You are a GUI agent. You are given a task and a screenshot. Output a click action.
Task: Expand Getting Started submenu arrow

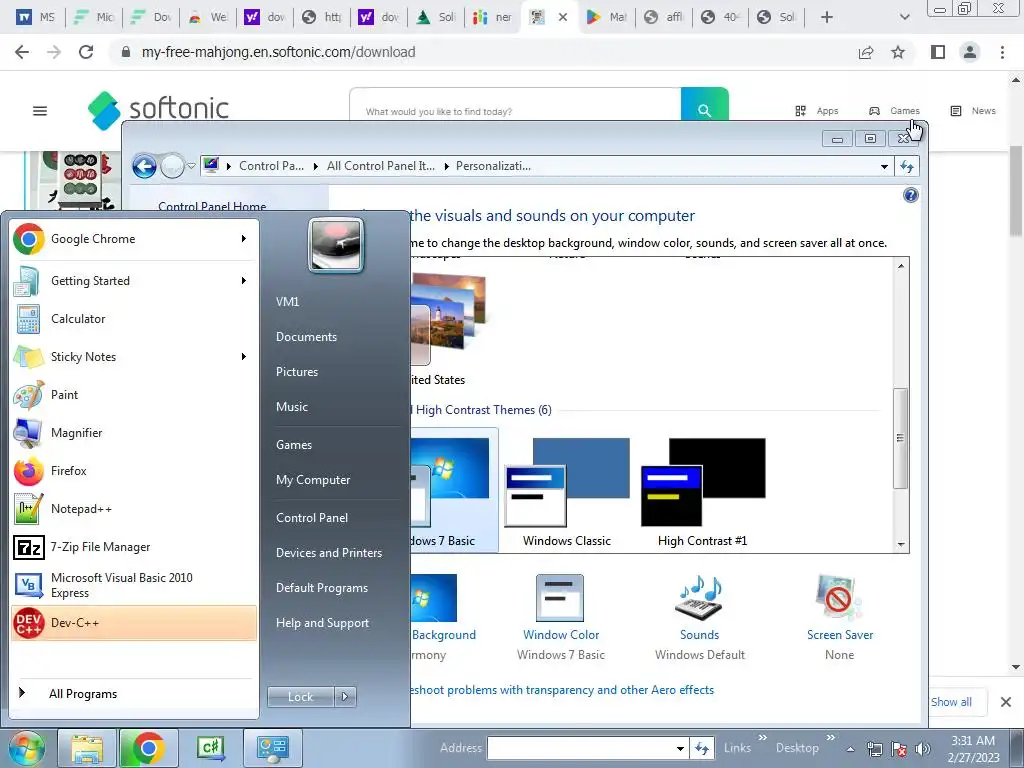[x=244, y=281]
